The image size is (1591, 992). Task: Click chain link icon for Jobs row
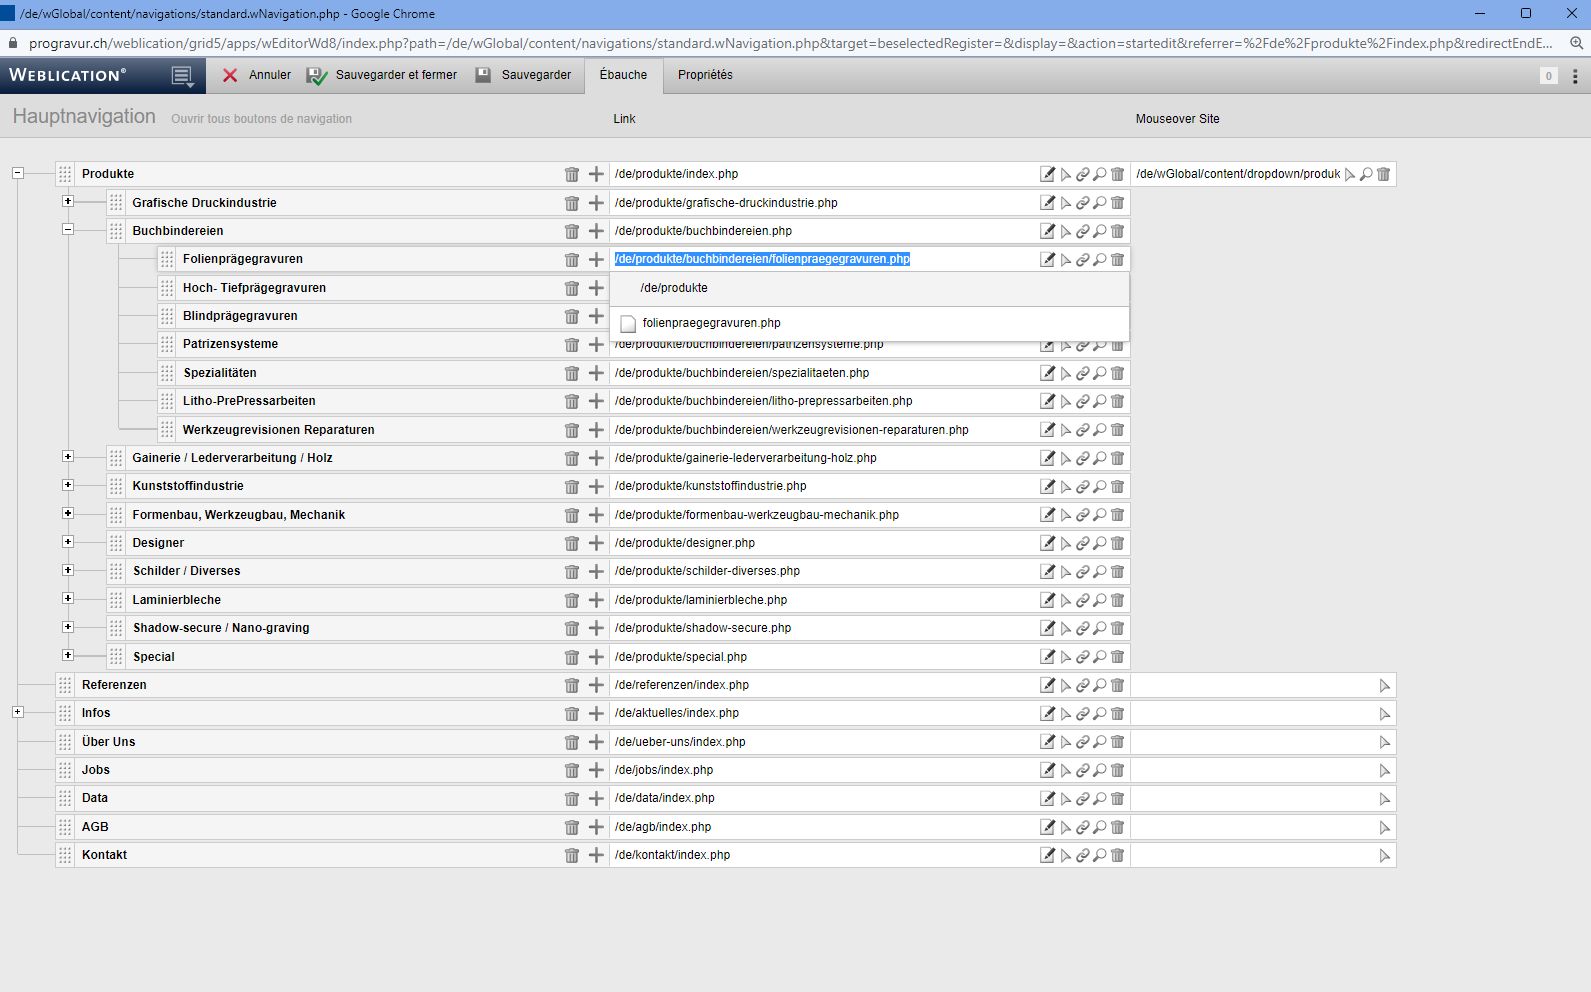pos(1082,771)
